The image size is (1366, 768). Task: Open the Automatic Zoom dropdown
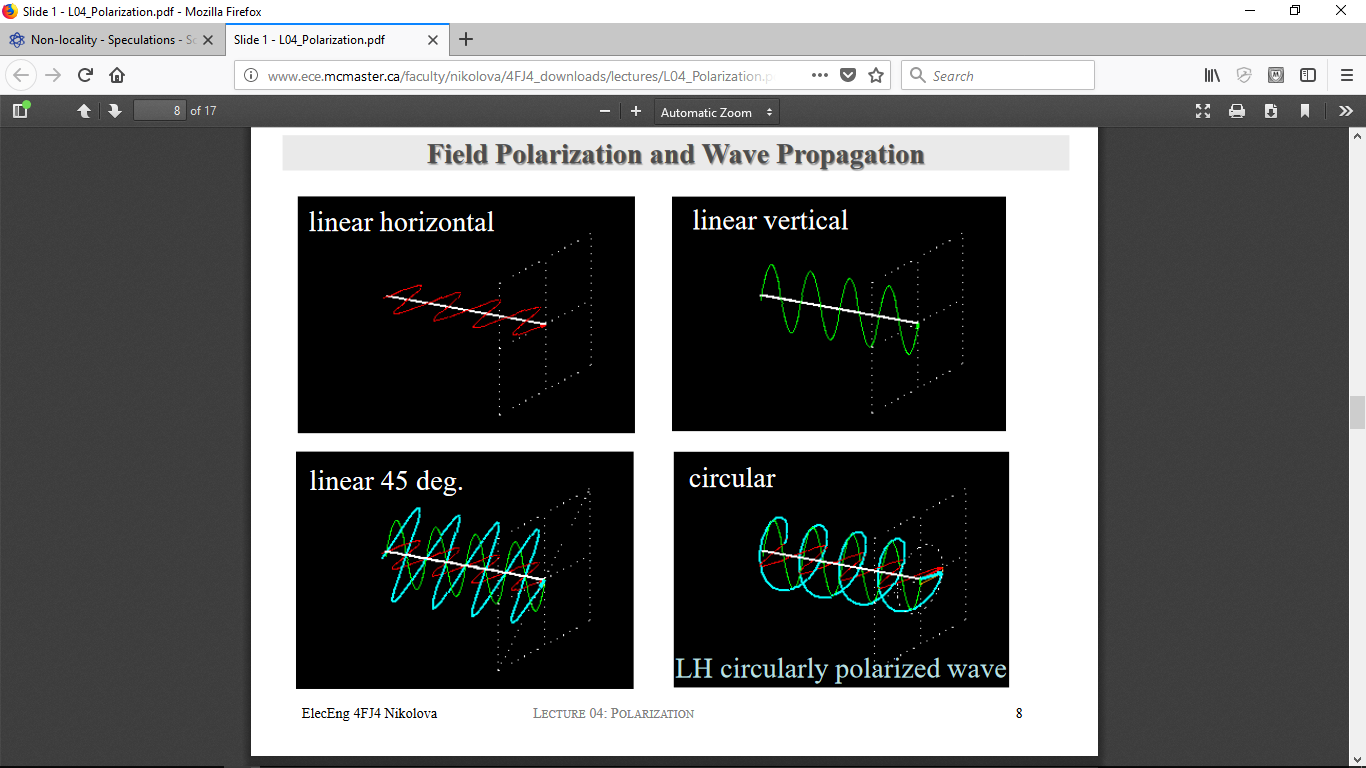pos(717,112)
